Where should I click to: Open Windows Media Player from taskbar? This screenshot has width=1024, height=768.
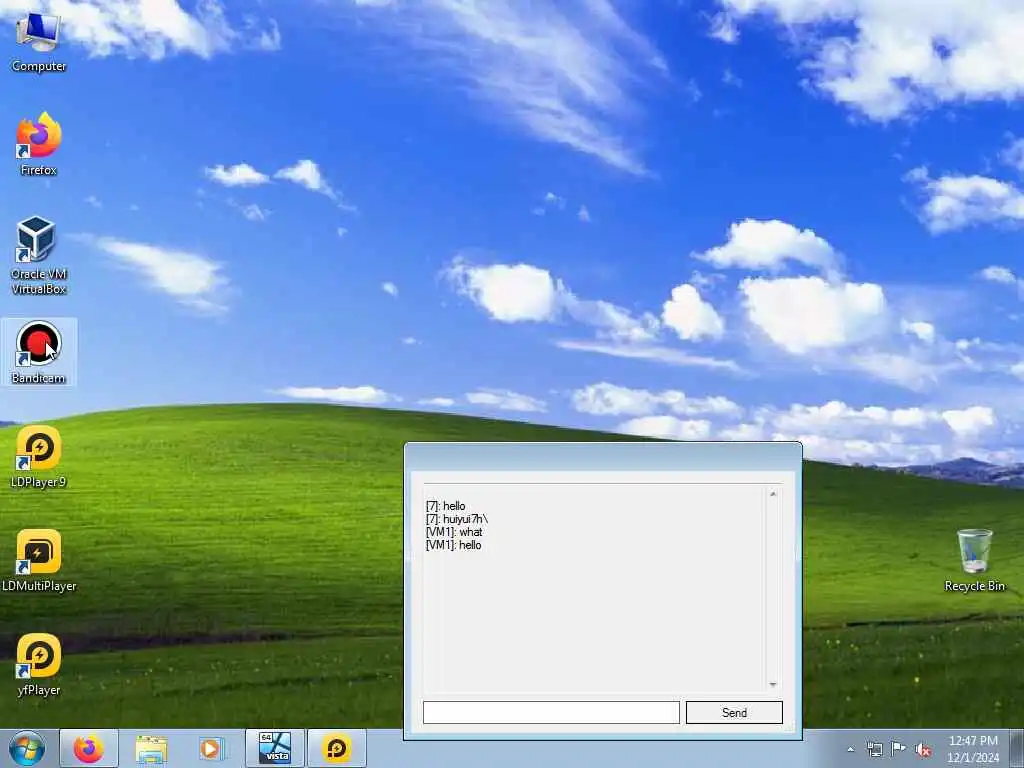point(211,748)
